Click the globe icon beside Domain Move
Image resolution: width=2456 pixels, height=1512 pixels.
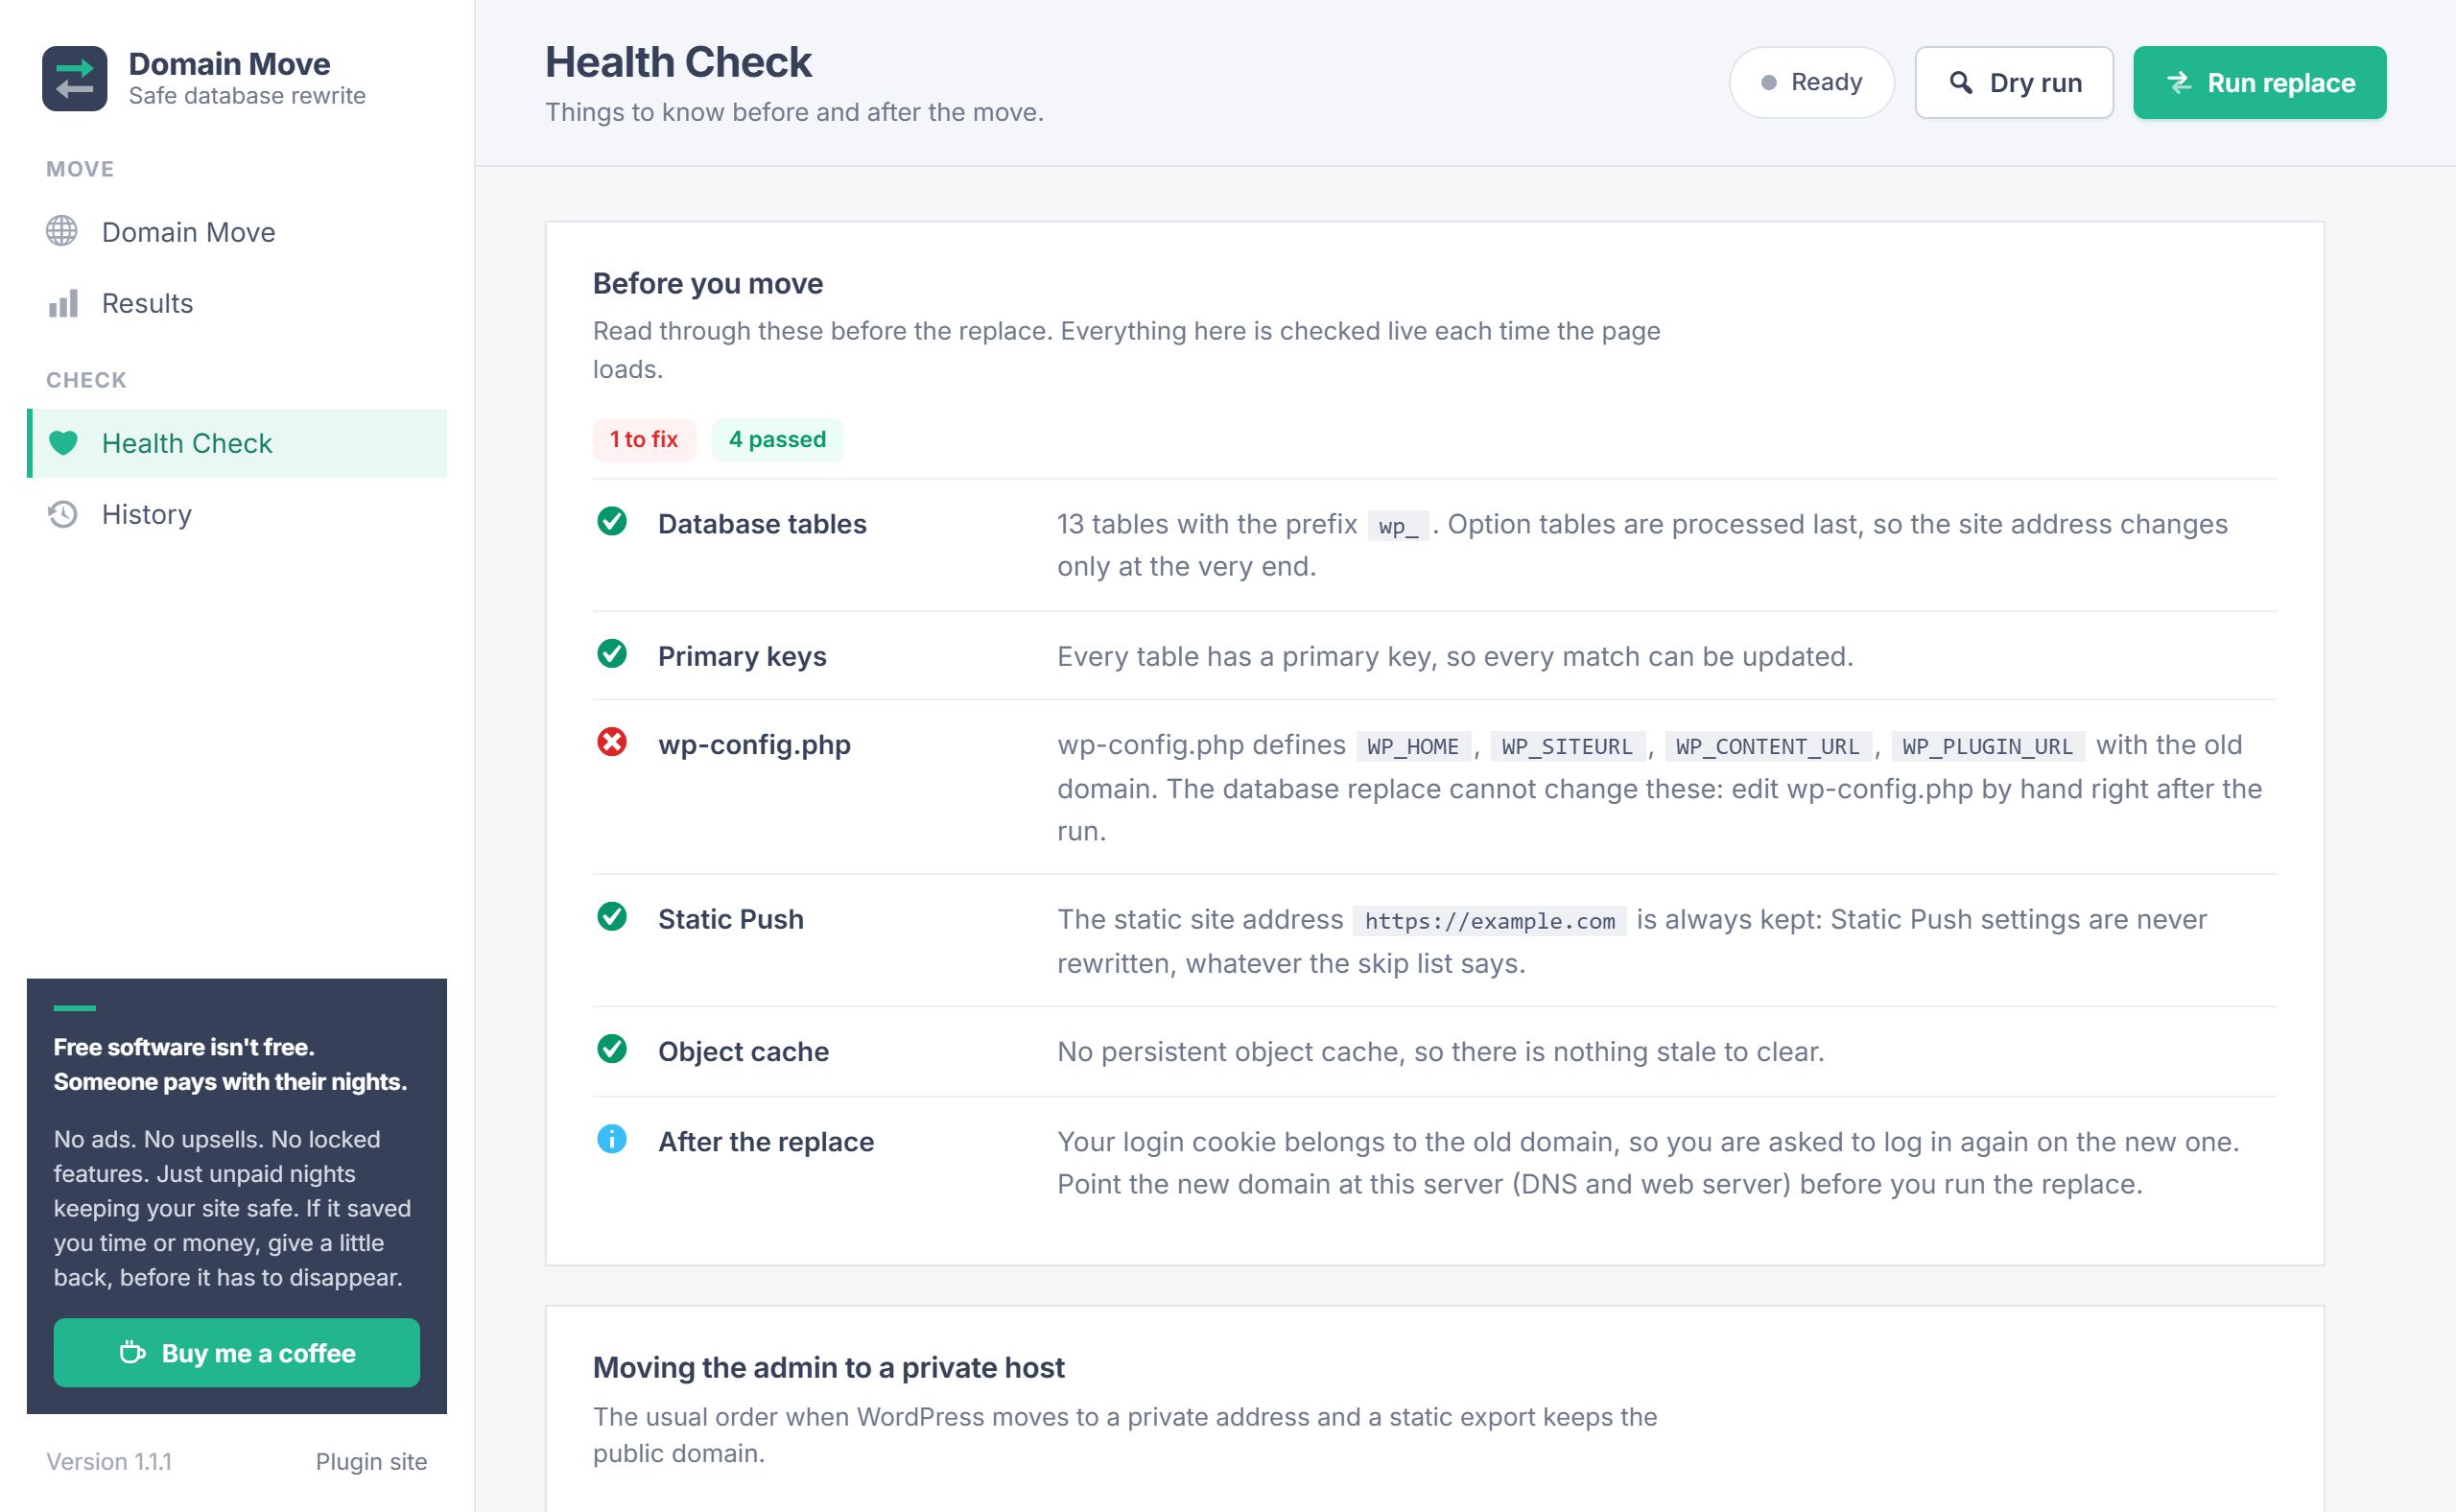(62, 231)
